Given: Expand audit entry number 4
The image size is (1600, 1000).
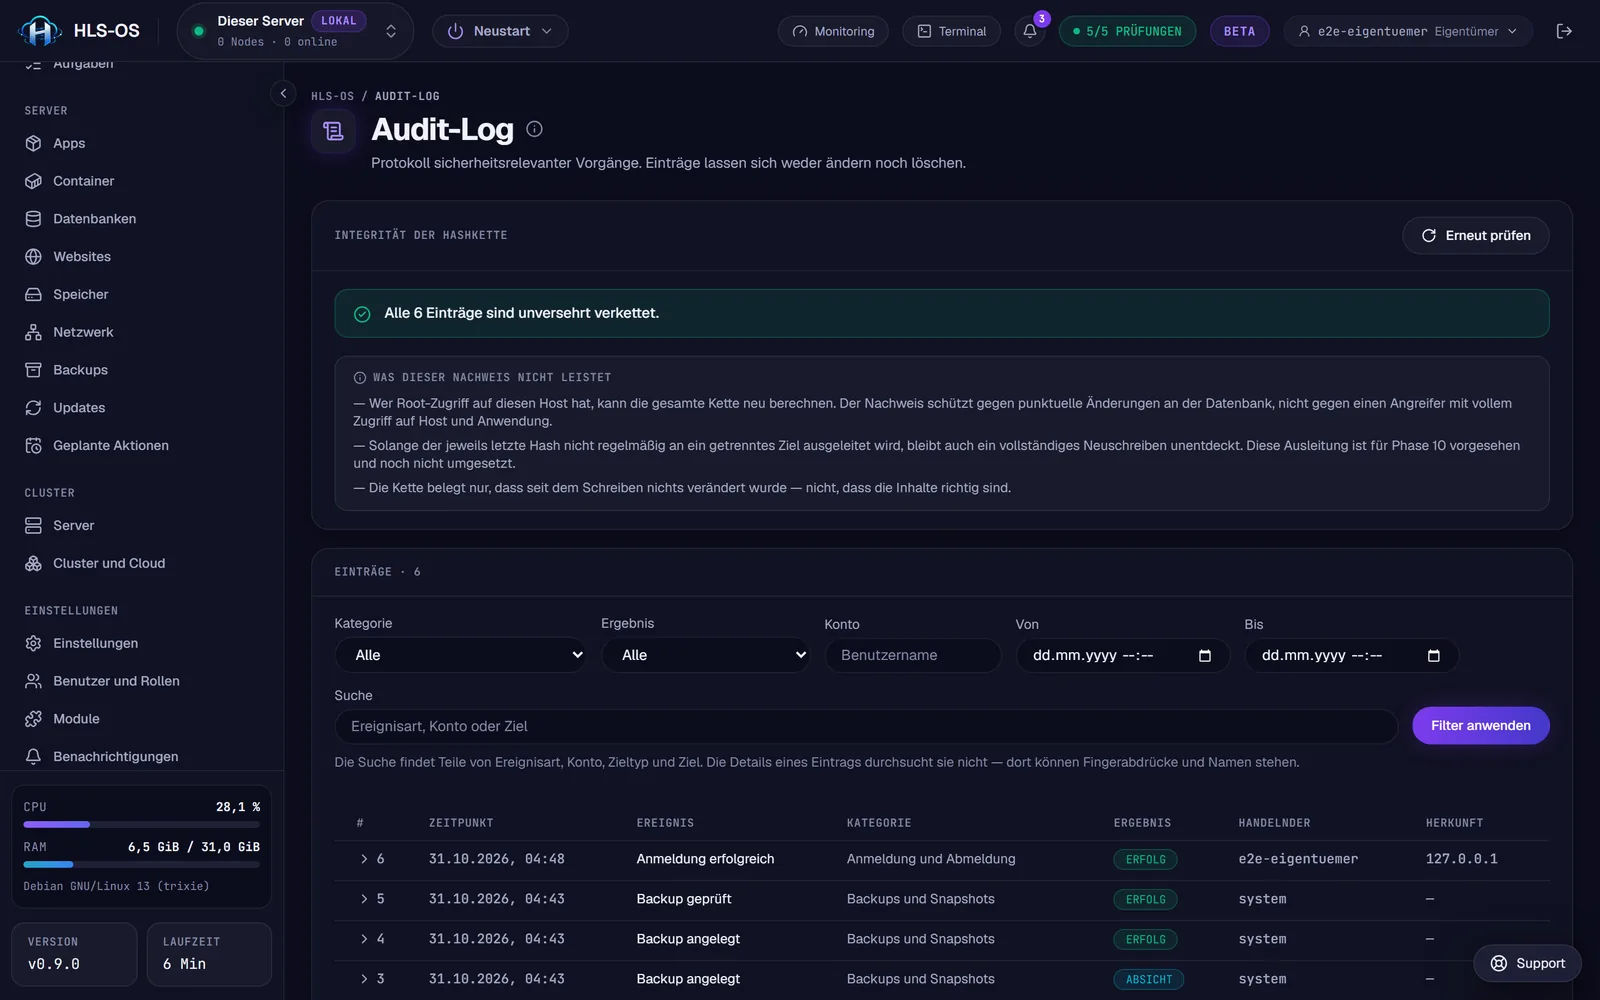Looking at the screenshot, I should coord(364,939).
